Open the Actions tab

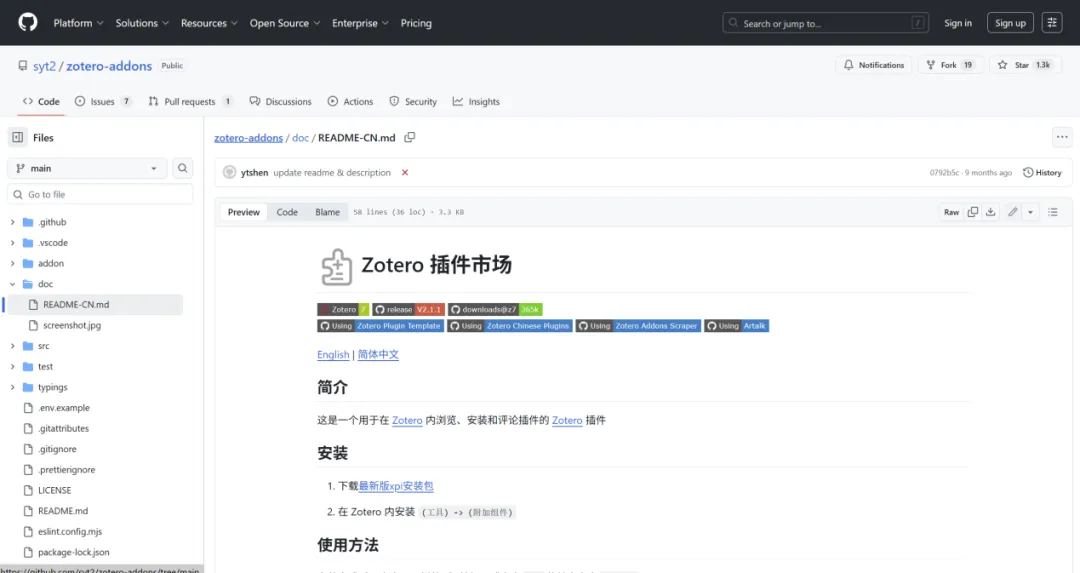pyautogui.click(x=351, y=101)
